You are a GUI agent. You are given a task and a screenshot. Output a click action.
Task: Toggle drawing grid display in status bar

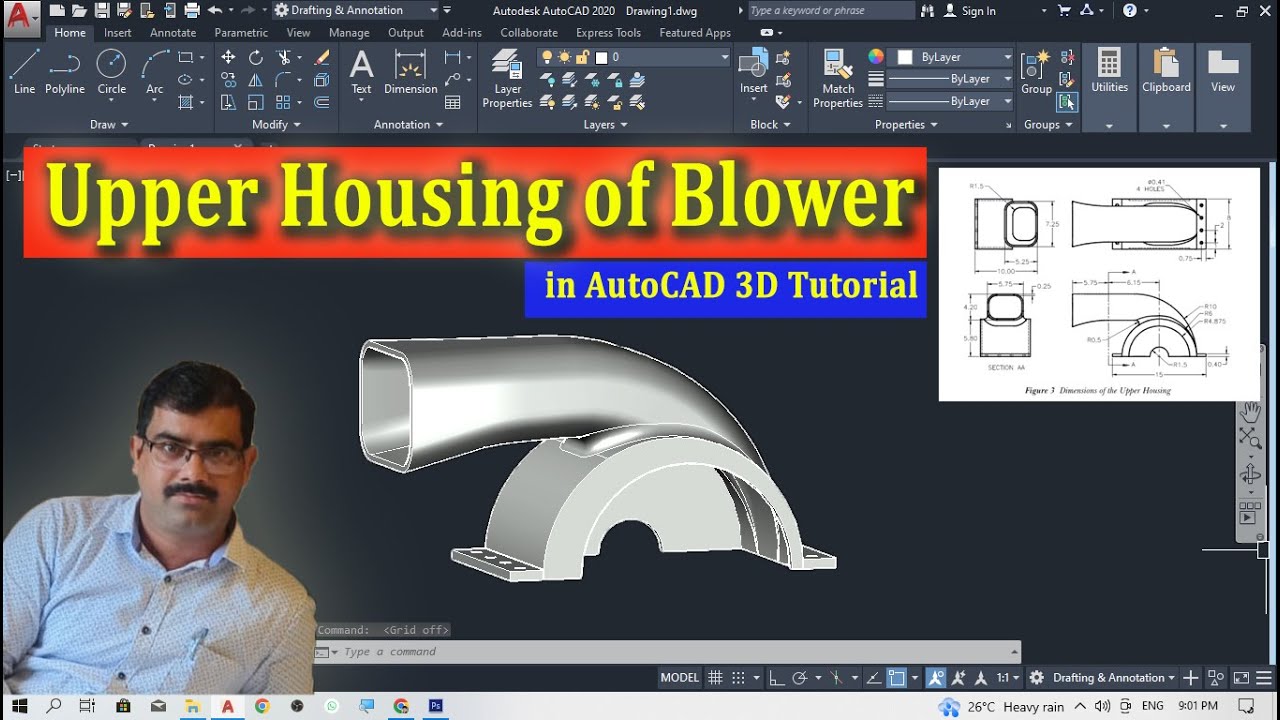(715, 678)
